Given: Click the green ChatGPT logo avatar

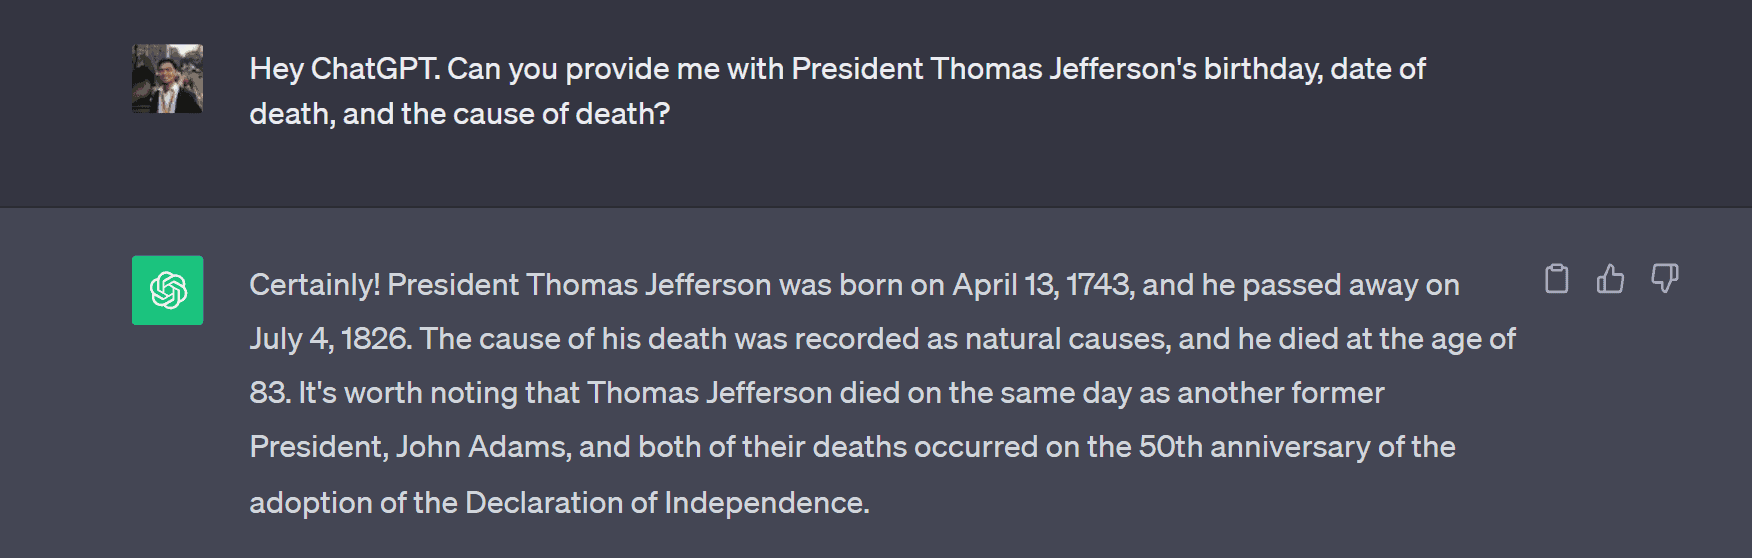Looking at the screenshot, I should [167, 290].
